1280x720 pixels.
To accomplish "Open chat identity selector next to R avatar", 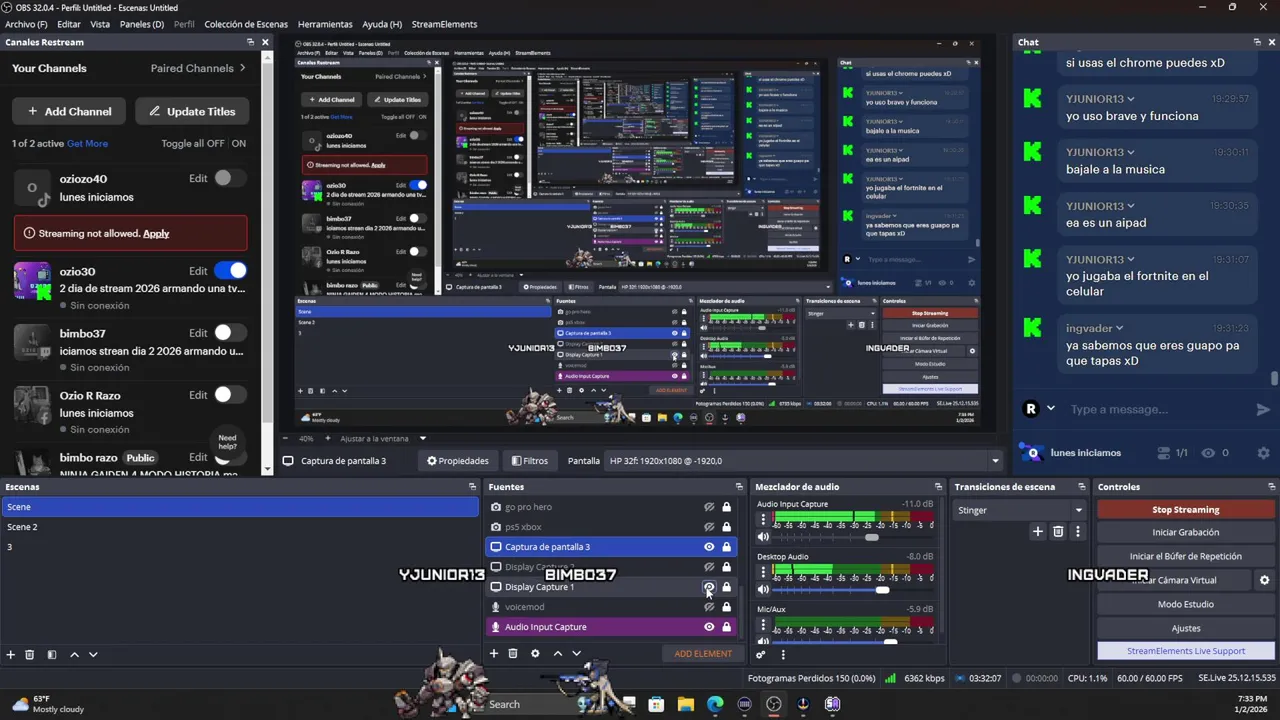I will 1050,409.
